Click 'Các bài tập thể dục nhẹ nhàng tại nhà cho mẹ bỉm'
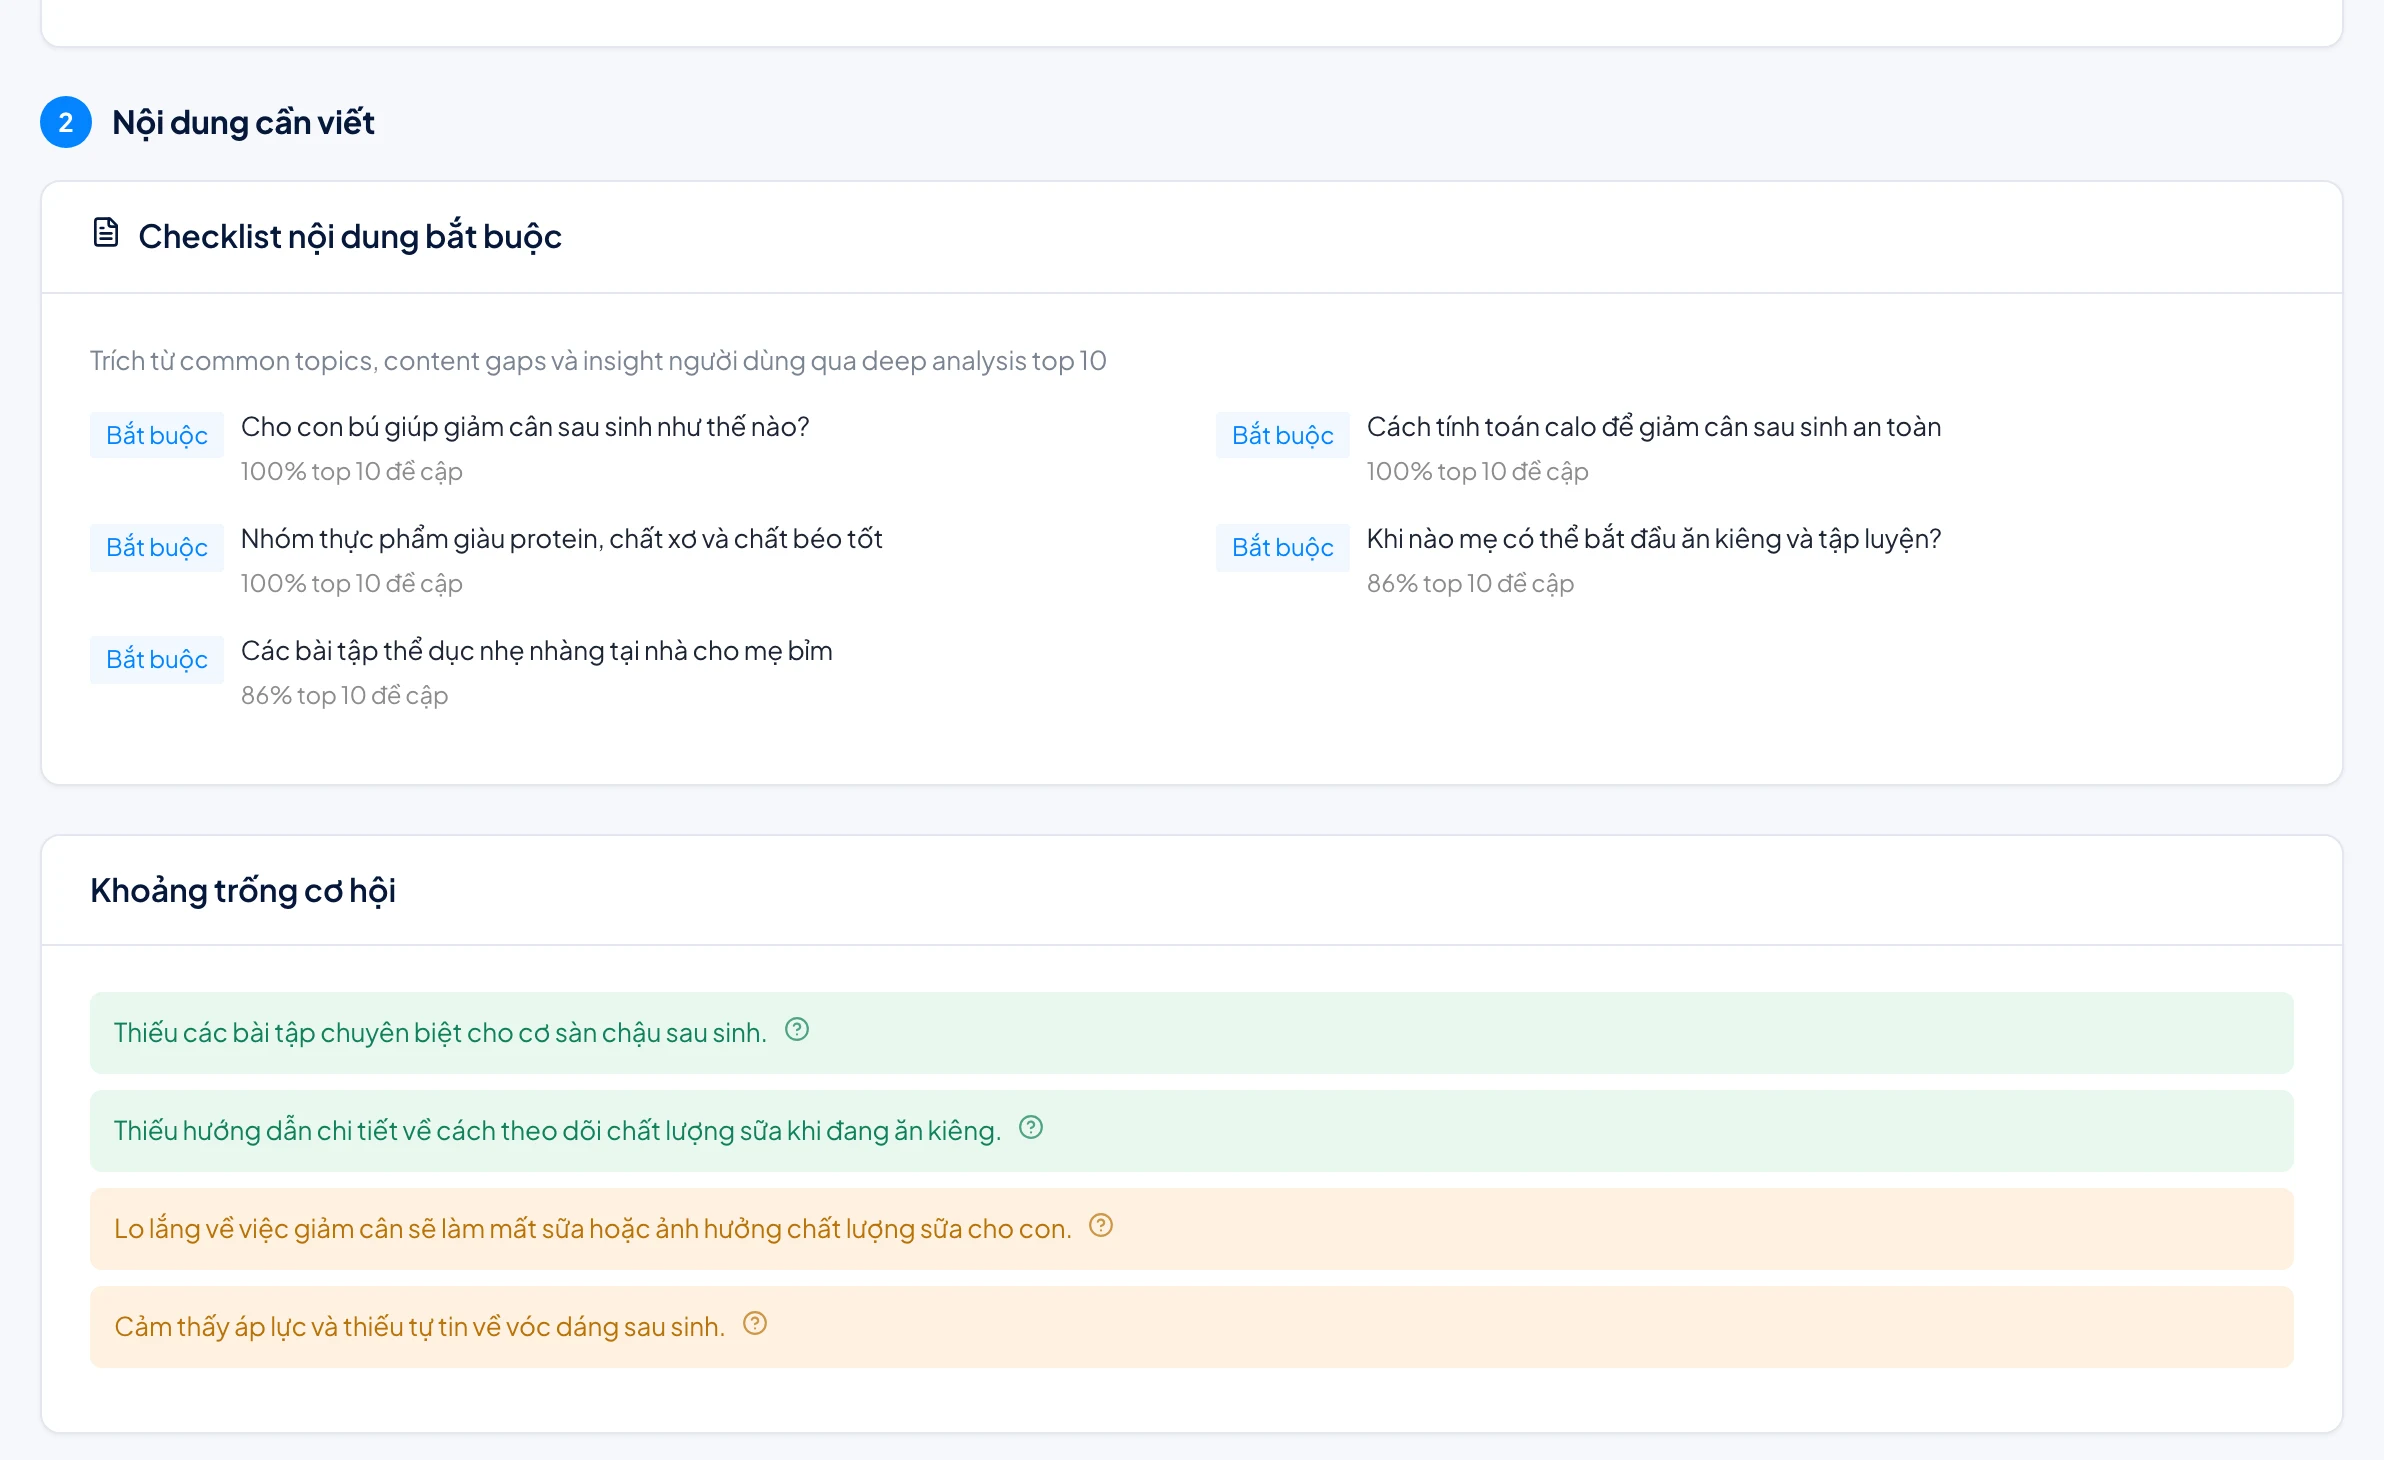This screenshot has width=2384, height=1460. pos(537,651)
